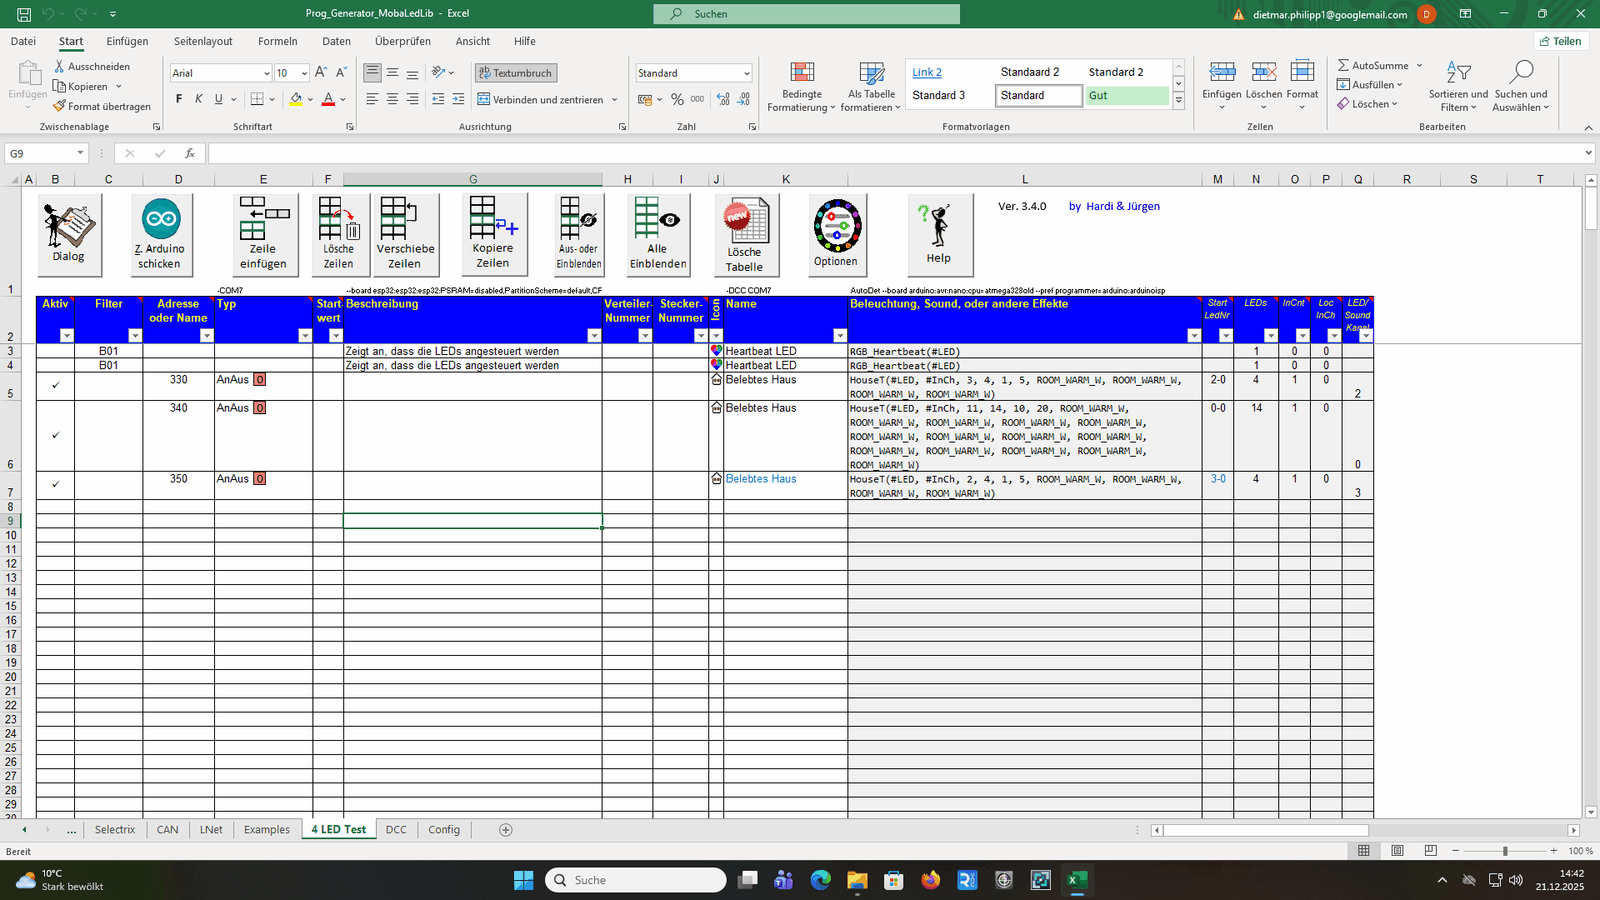This screenshot has height=900, width=1600.
Task: Click the zoom slider in status bar
Action: [1504, 851]
